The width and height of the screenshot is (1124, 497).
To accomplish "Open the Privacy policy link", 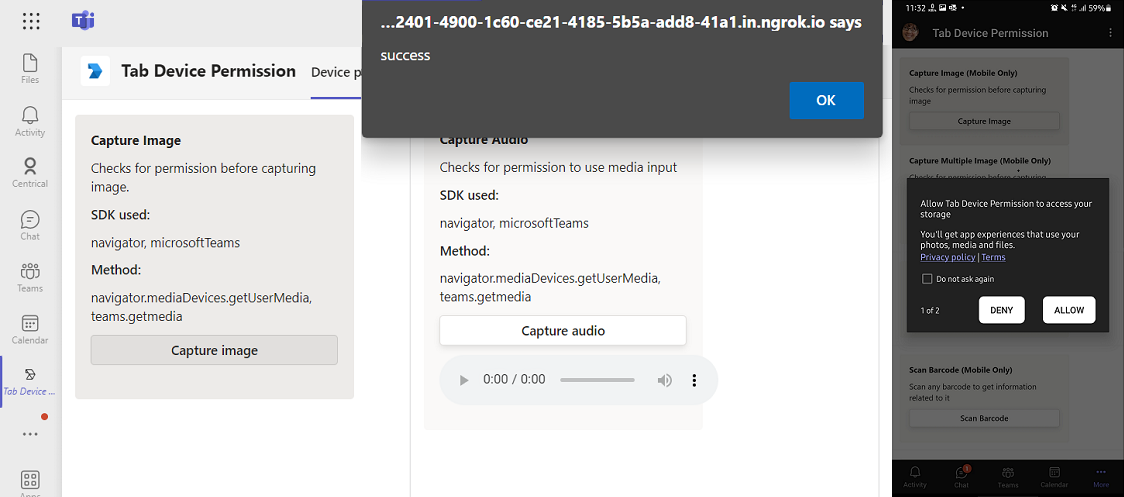I will click(x=947, y=257).
